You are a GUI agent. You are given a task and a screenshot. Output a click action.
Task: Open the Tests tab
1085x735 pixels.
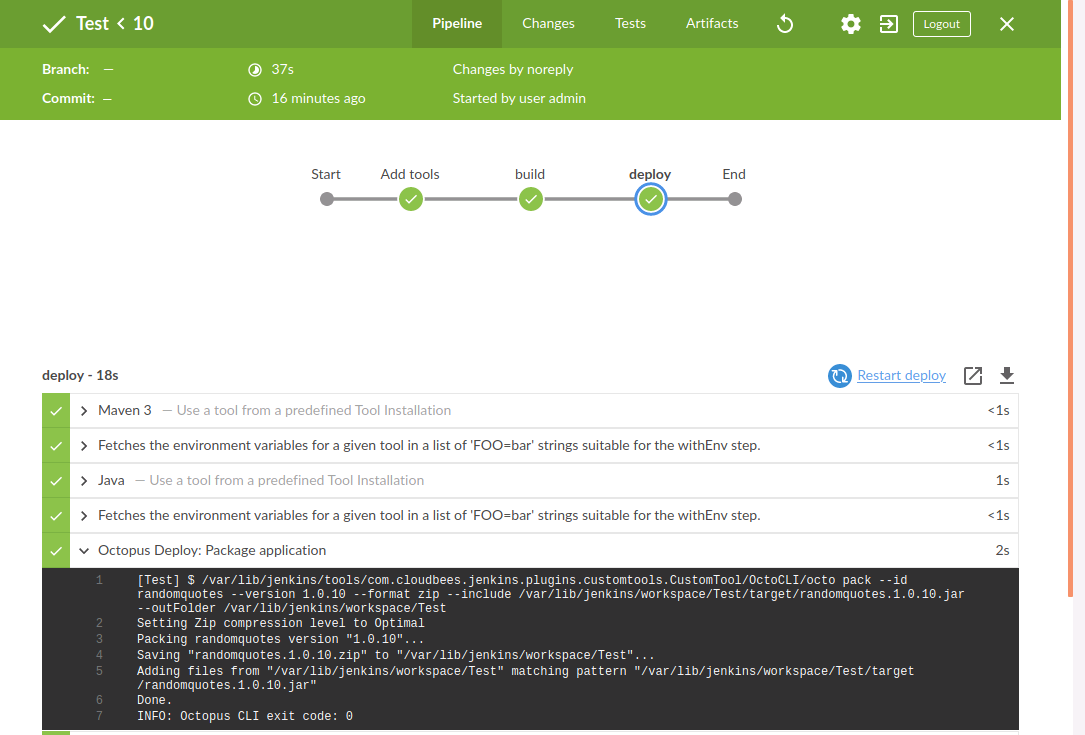pos(630,24)
